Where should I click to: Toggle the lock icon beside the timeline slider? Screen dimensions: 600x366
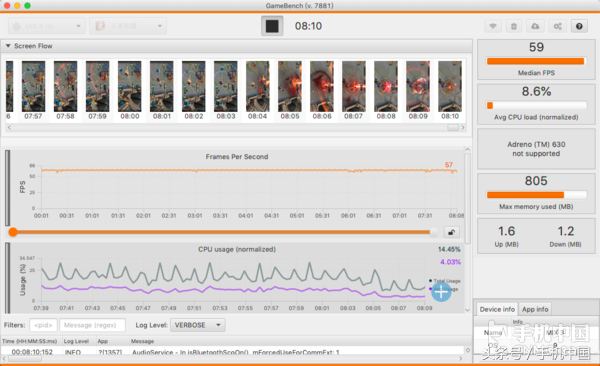[452, 232]
